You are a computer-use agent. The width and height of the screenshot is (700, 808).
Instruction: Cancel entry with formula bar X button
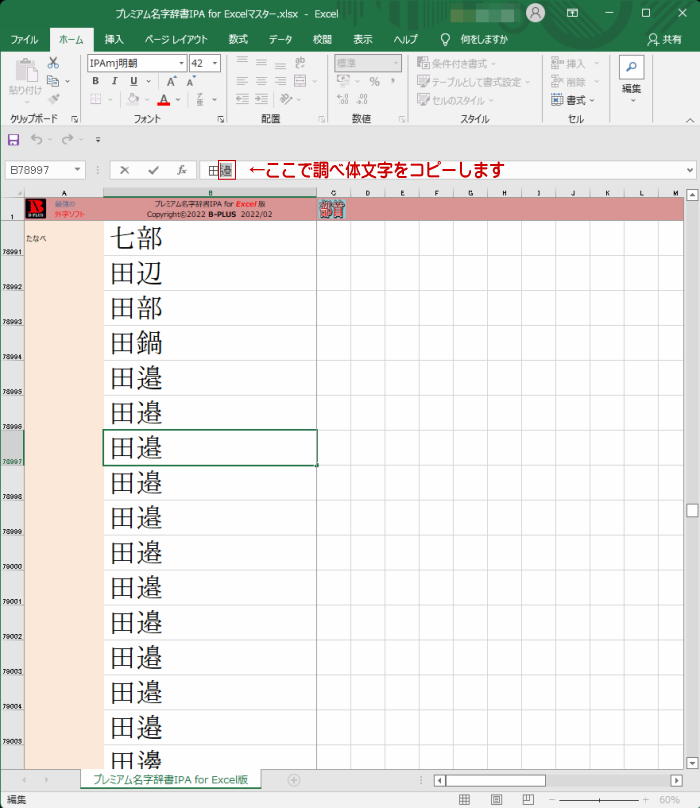coord(125,170)
